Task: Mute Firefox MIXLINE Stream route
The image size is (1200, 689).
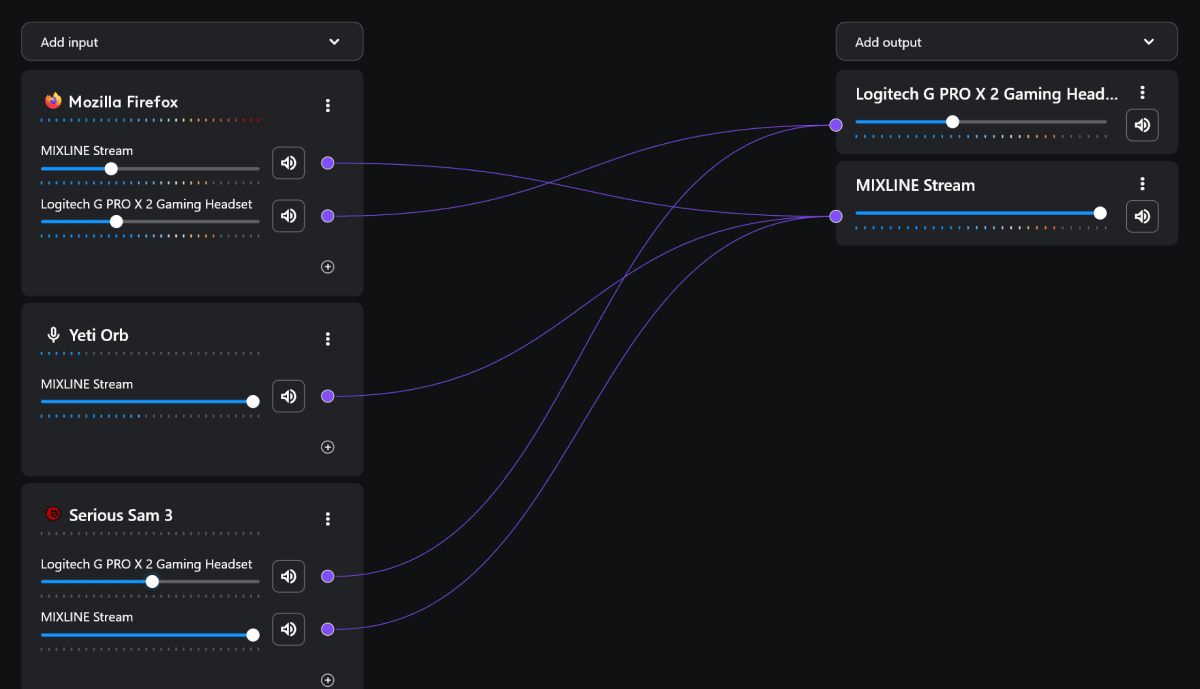Action: pyautogui.click(x=289, y=162)
